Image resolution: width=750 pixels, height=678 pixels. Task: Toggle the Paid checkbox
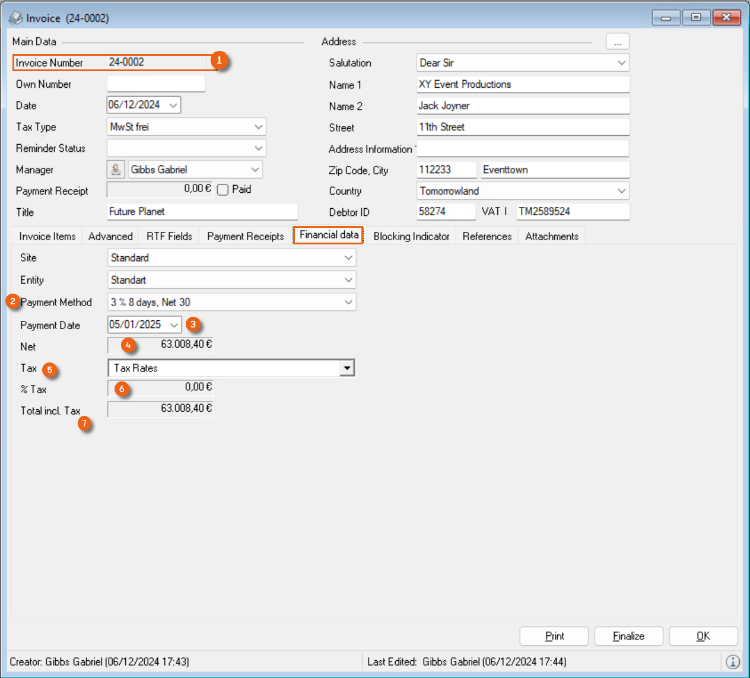pyautogui.click(x=222, y=190)
